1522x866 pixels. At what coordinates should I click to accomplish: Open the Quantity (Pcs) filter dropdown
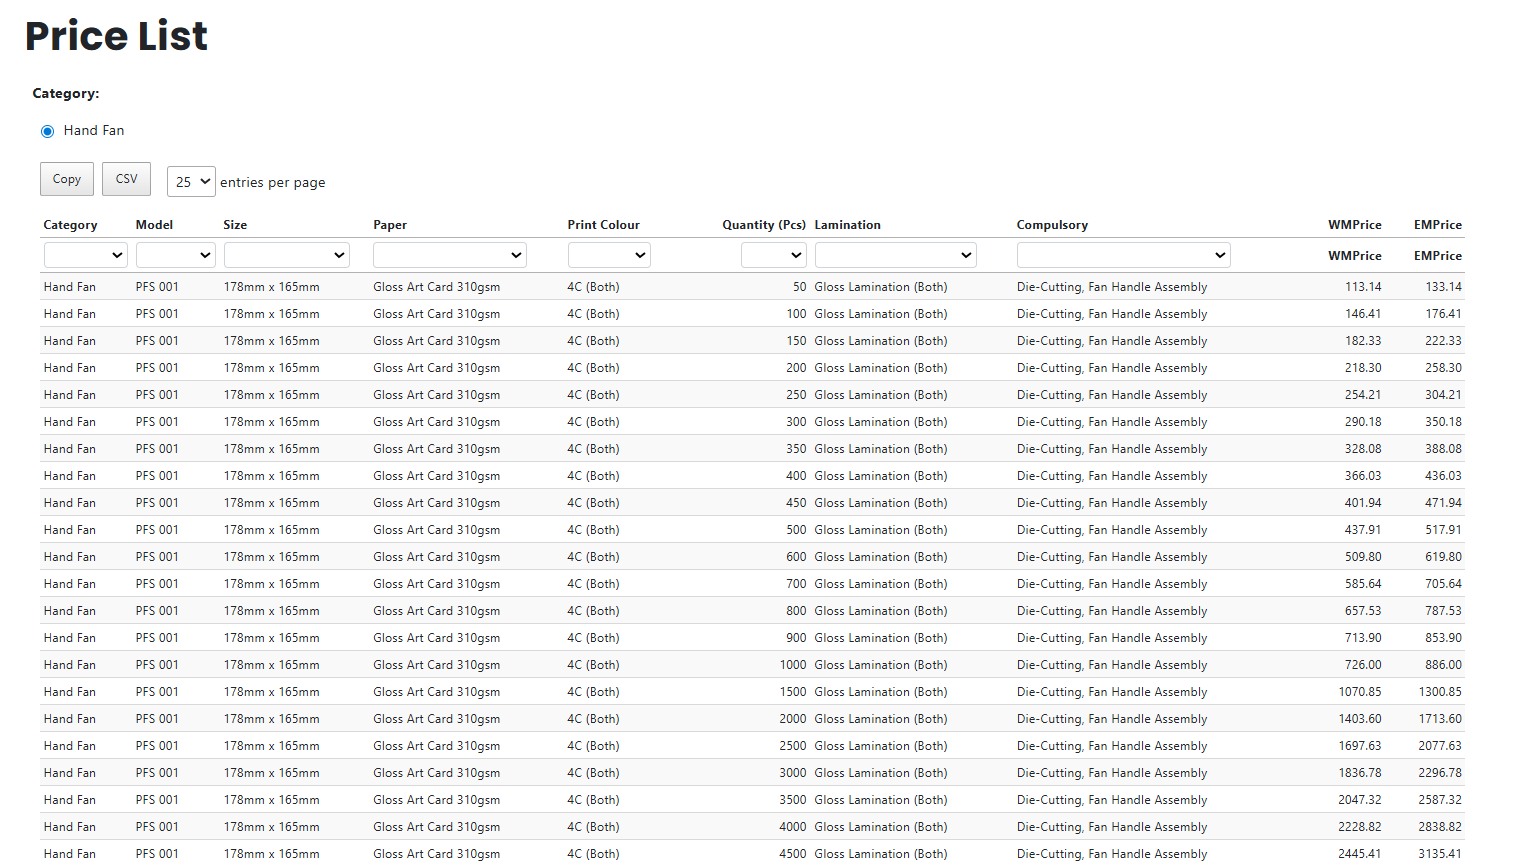(773, 256)
